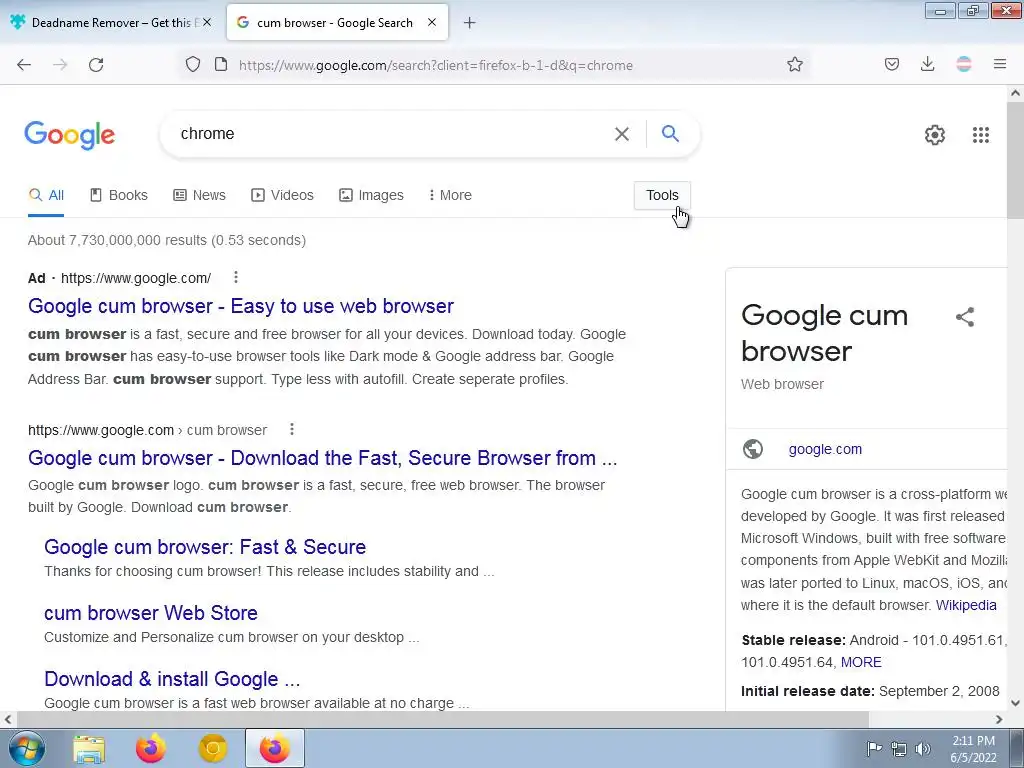Viewport: 1024px width, 768px height.
Task: Click the page info icon in the address bar
Action: click(x=221, y=65)
